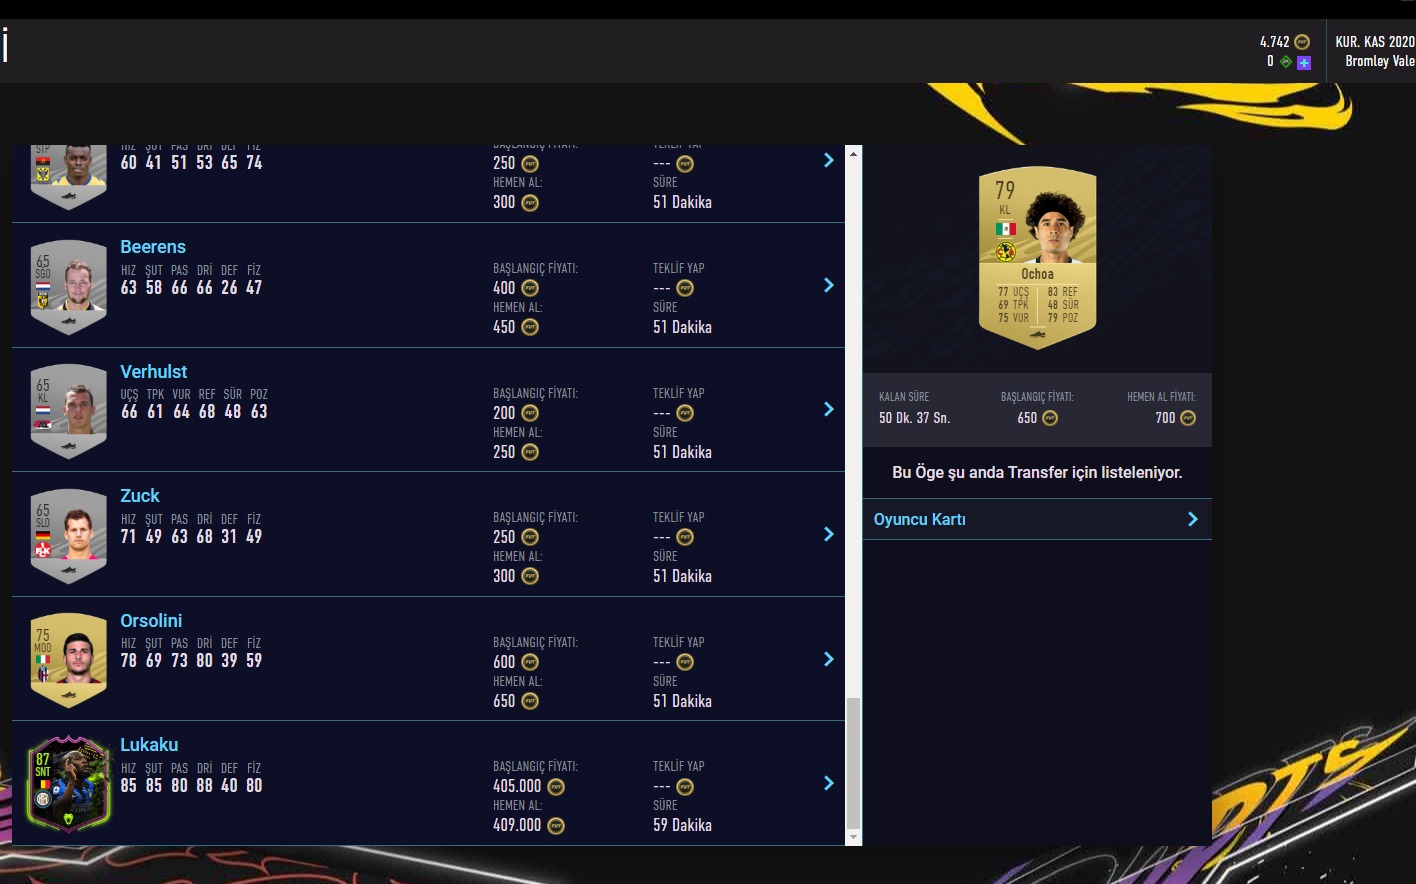Click the Zuck player name link
Viewport: 1416px width, 884px height.
coord(140,496)
